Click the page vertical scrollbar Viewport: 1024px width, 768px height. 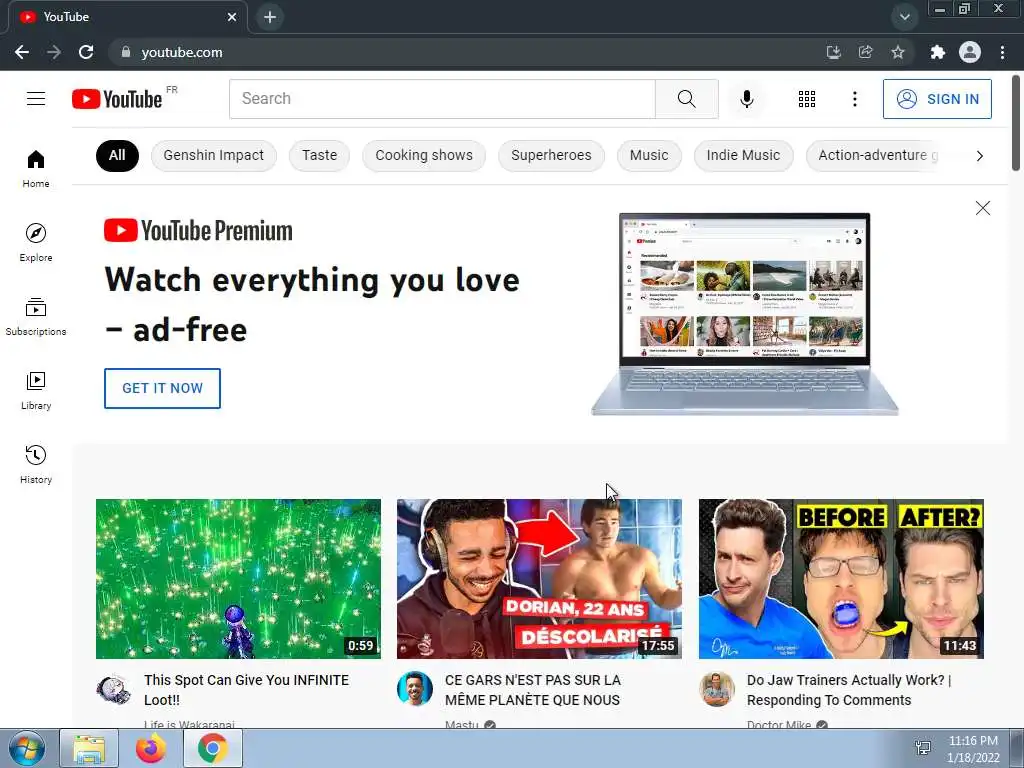[x=1017, y=124]
